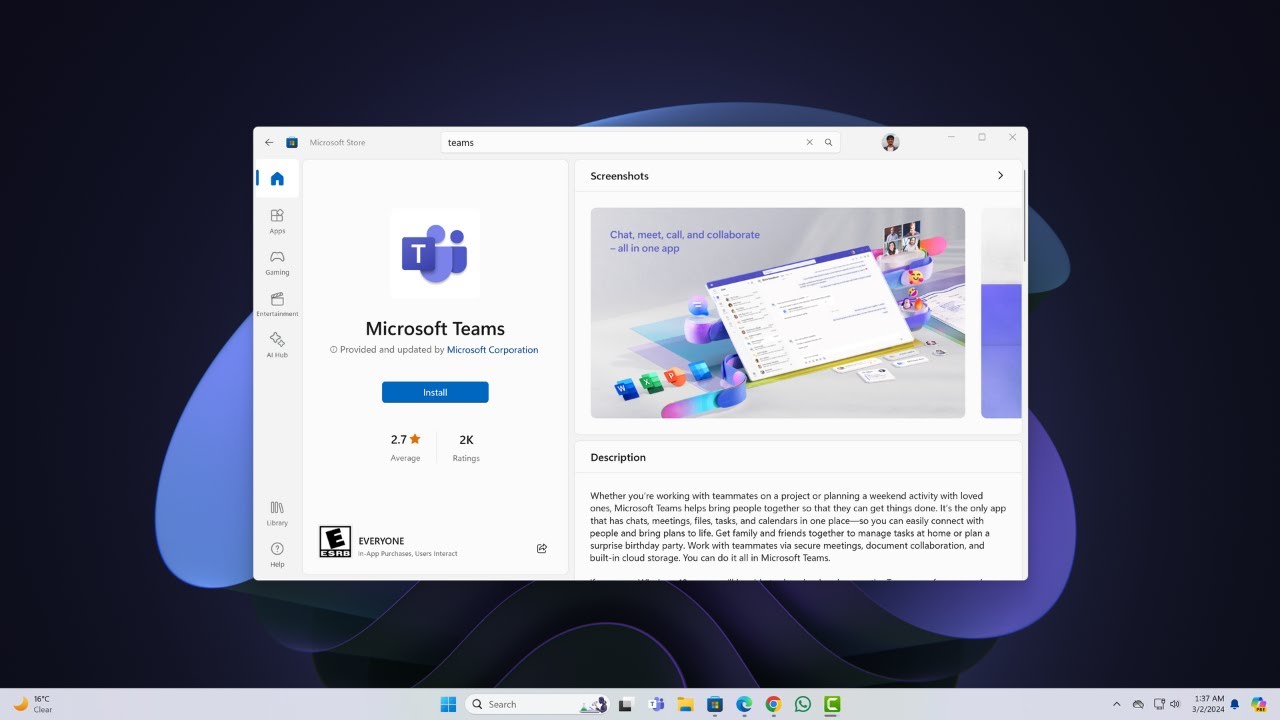
Task: Open Task View from the taskbar
Action: tap(625, 704)
